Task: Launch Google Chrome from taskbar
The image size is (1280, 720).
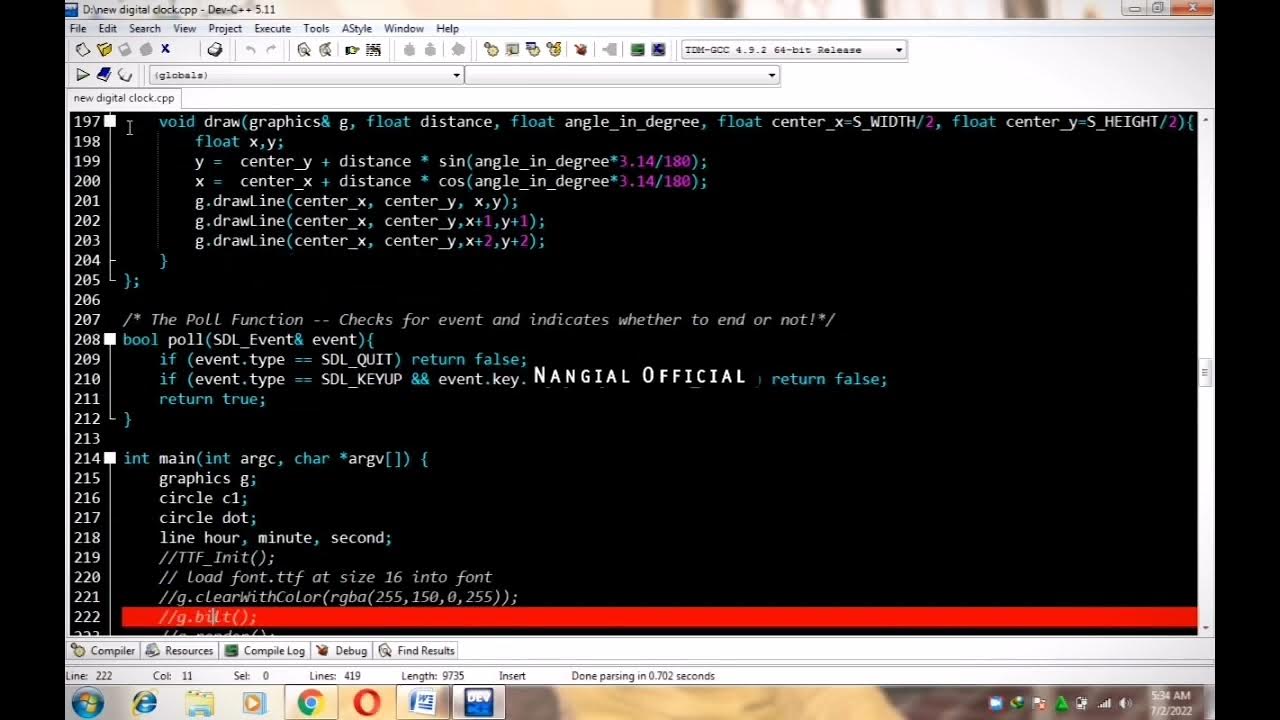Action: [310, 703]
